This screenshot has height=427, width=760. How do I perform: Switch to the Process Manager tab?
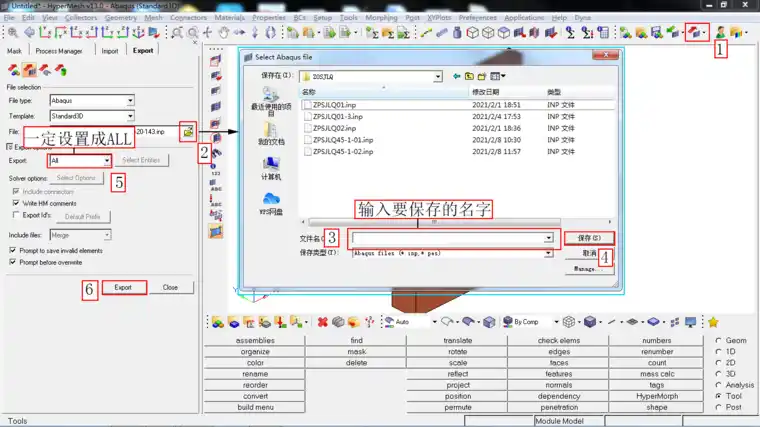click(x=59, y=51)
